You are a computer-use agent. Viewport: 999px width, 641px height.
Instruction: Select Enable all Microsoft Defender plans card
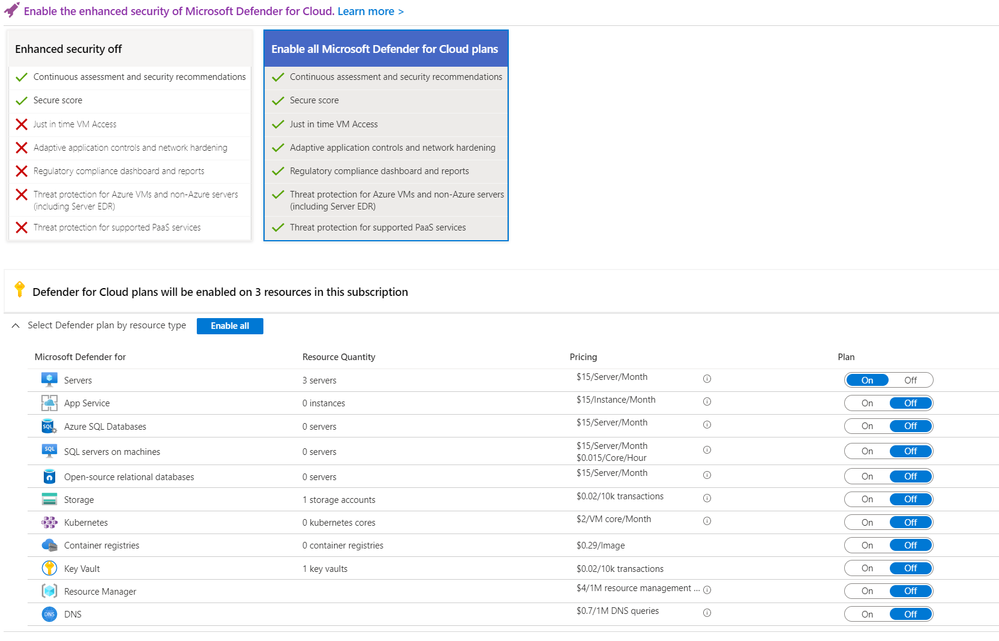coord(385,49)
